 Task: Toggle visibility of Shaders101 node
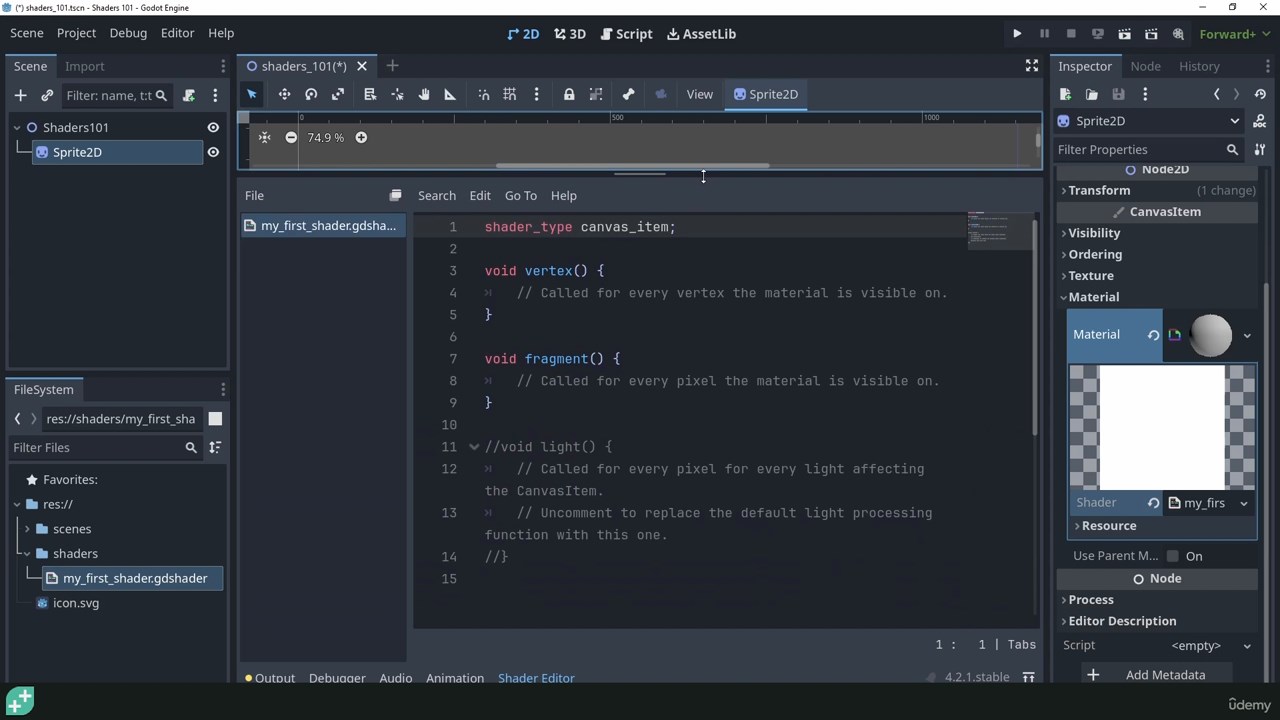[x=213, y=127]
